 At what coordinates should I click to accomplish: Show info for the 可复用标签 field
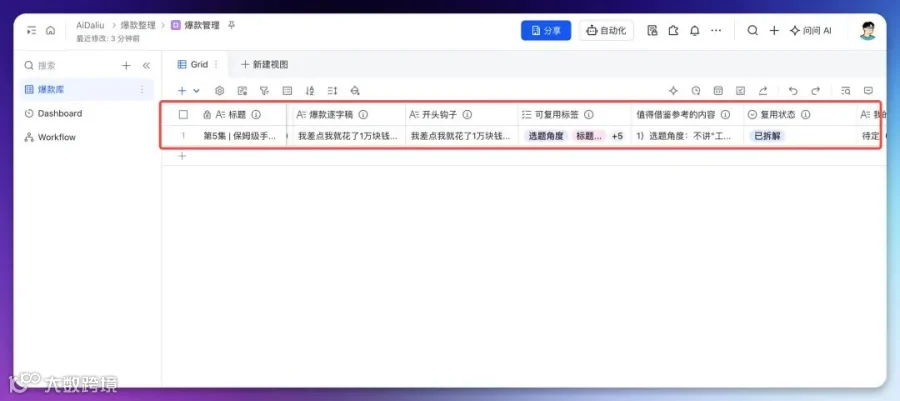[588, 115]
